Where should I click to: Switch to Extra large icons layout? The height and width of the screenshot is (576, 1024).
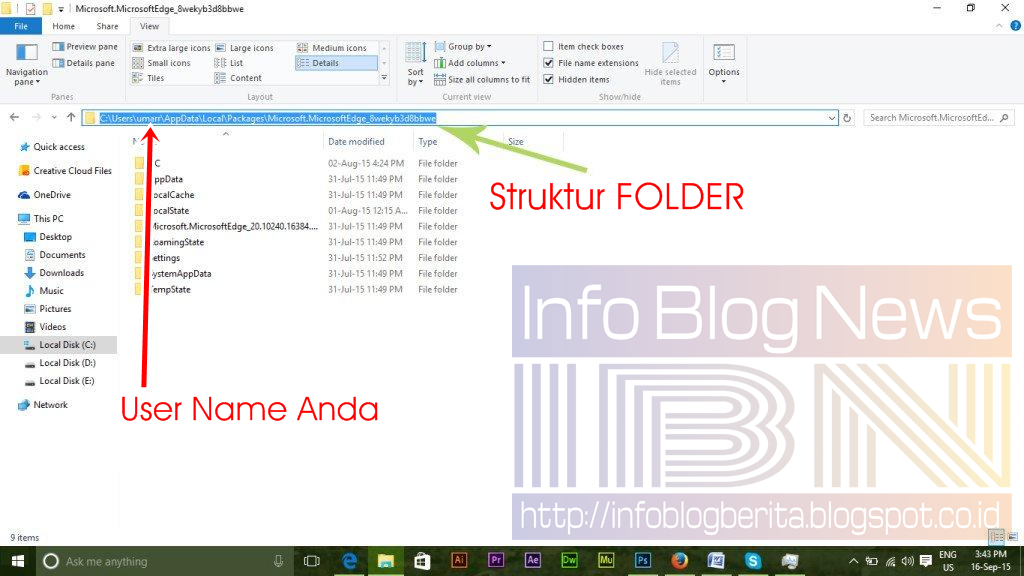point(171,48)
